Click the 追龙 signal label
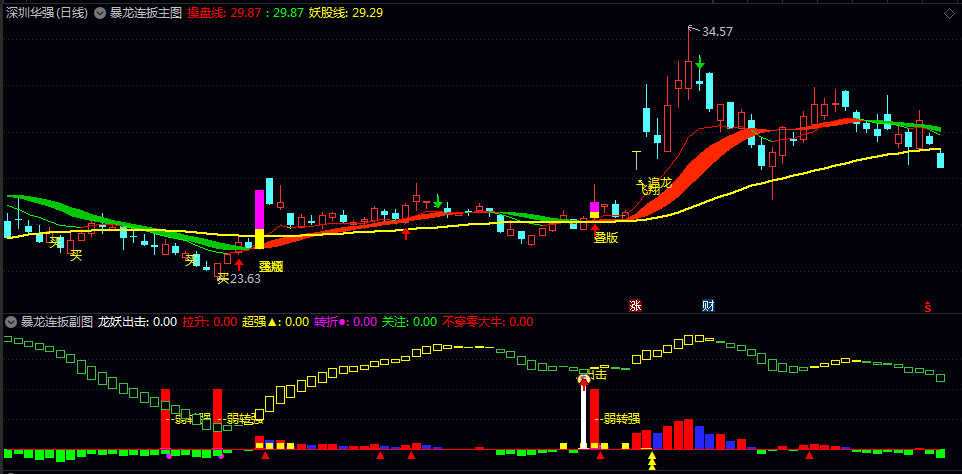This screenshot has width=962, height=474. [x=660, y=183]
